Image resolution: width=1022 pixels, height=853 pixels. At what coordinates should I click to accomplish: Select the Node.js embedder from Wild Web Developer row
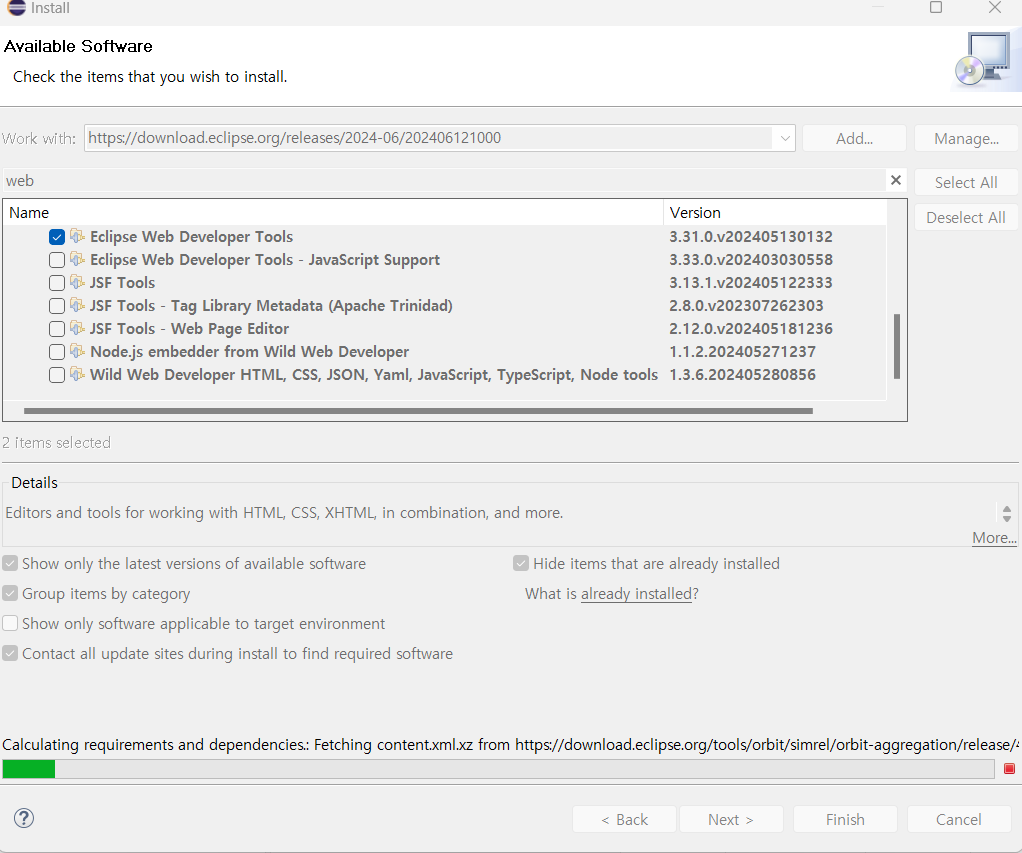[x=445, y=351]
